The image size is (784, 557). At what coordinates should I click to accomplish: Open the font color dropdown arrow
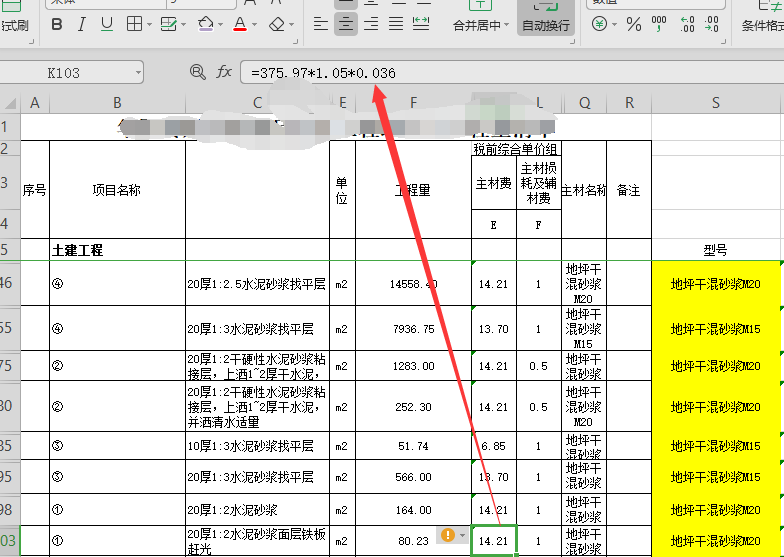click(254, 24)
